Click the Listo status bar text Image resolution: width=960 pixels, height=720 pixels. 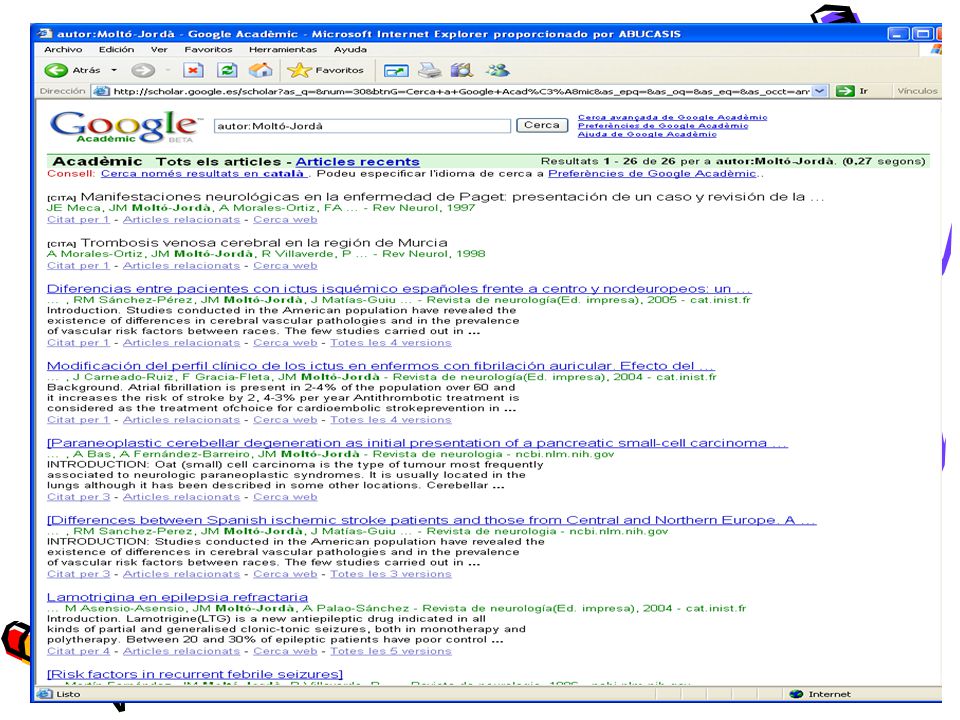pos(68,694)
